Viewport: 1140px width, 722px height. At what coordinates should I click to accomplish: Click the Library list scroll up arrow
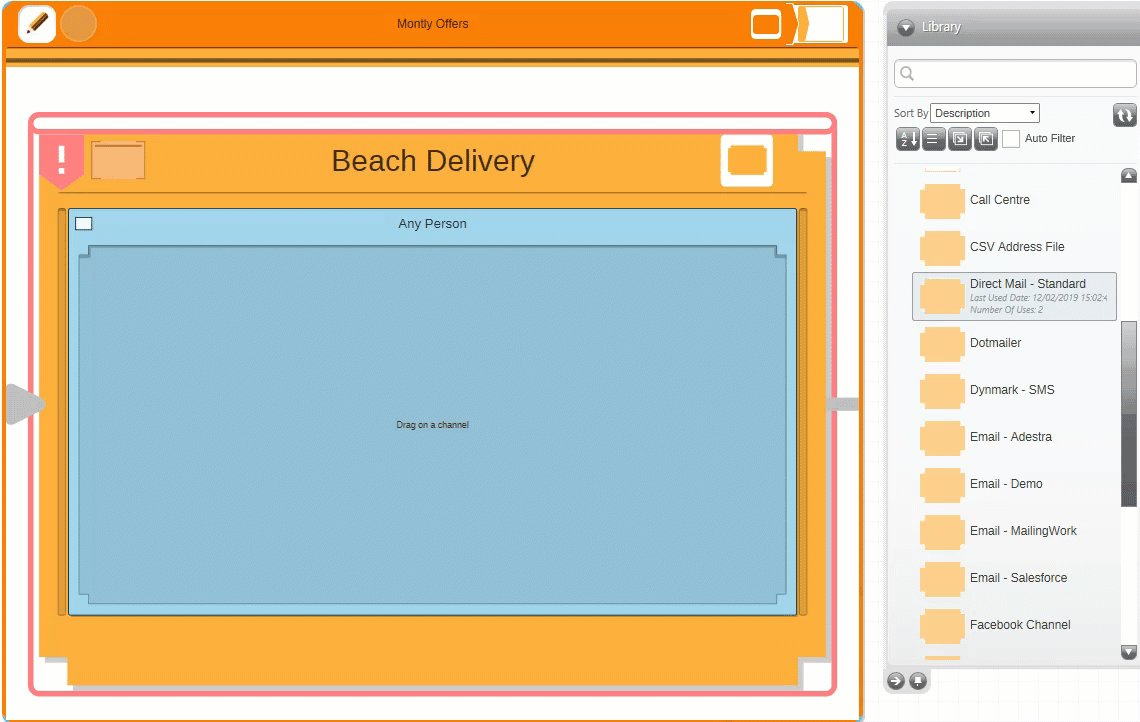(x=1128, y=175)
